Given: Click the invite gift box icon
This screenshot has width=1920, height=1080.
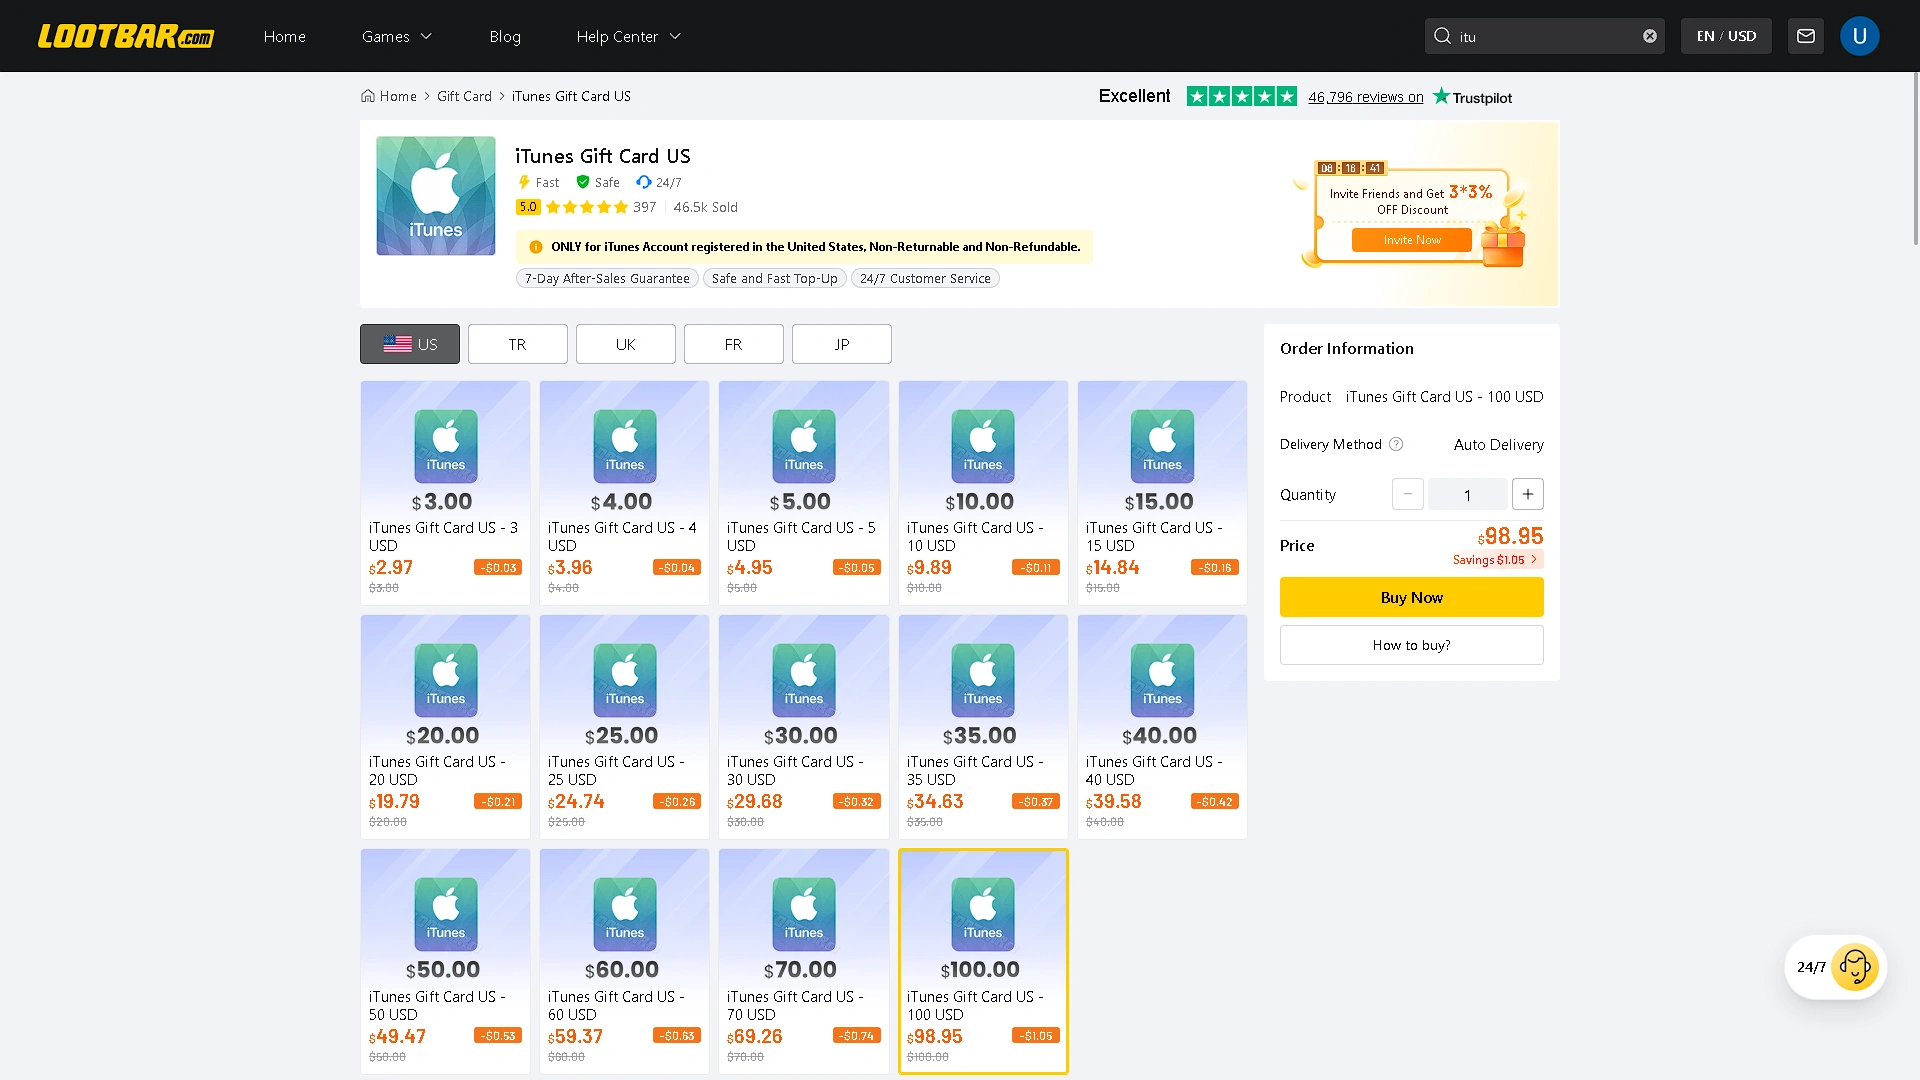Looking at the screenshot, I should click(x=1502, y=245).
